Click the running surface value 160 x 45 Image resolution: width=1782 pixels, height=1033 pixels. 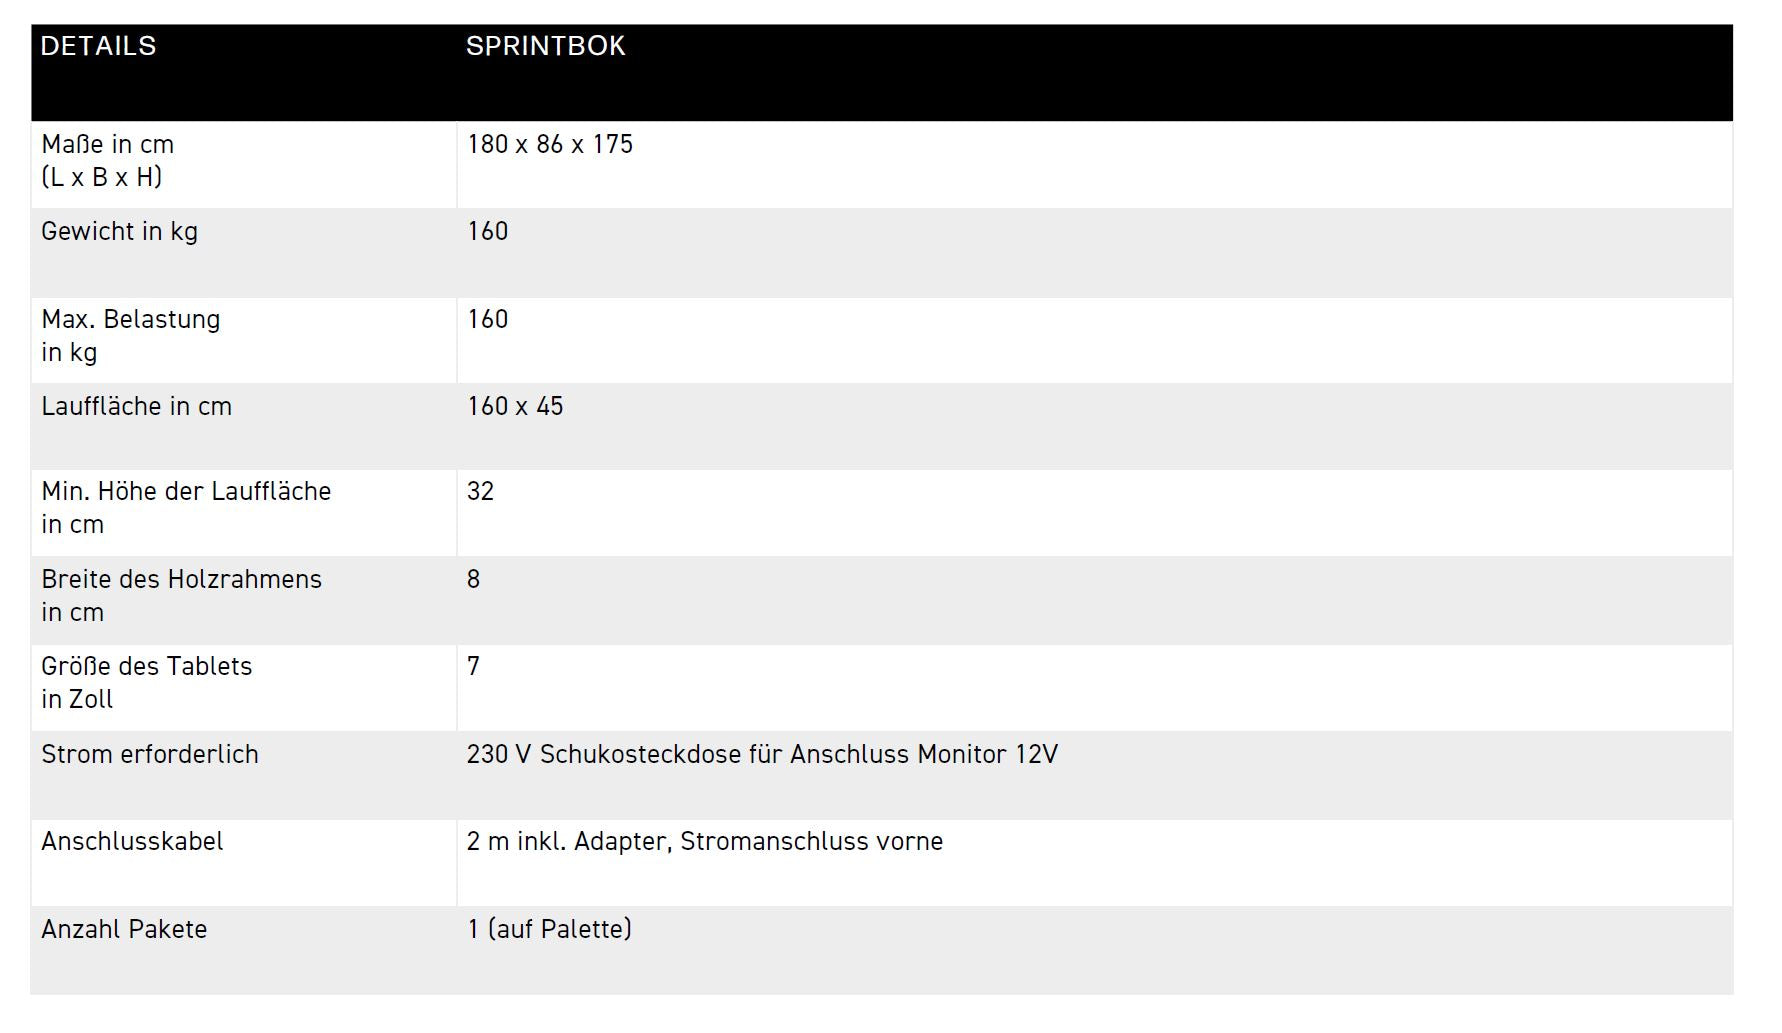tap(515, 407)
